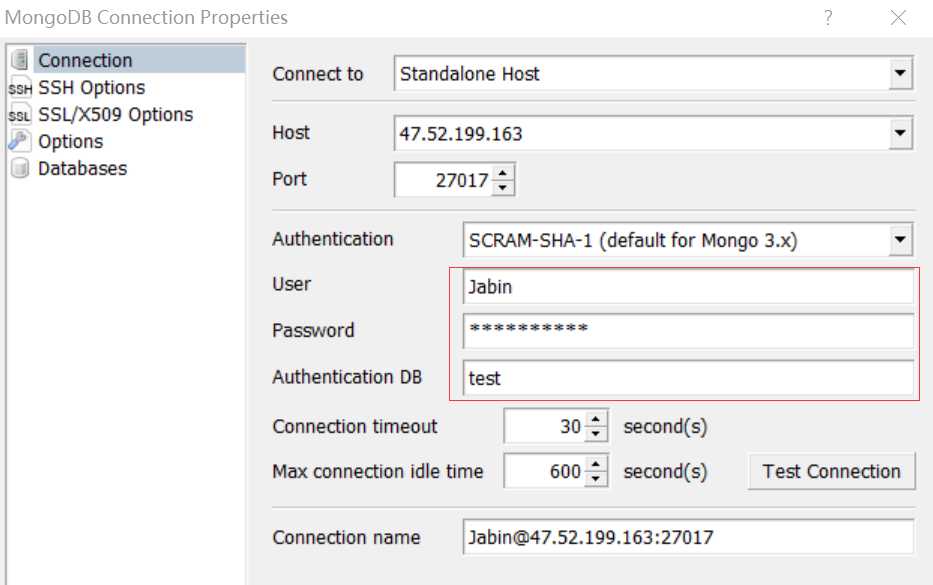The image size is (933, 585).
Task: Open the Databases category label
Action: [82, 168]
